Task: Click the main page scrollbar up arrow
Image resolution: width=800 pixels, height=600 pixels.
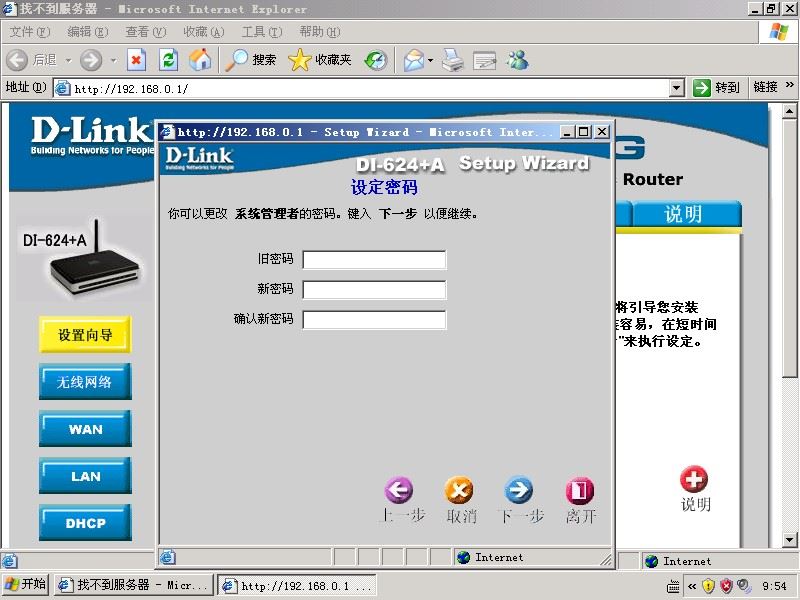Action: [x=789, y=111]
